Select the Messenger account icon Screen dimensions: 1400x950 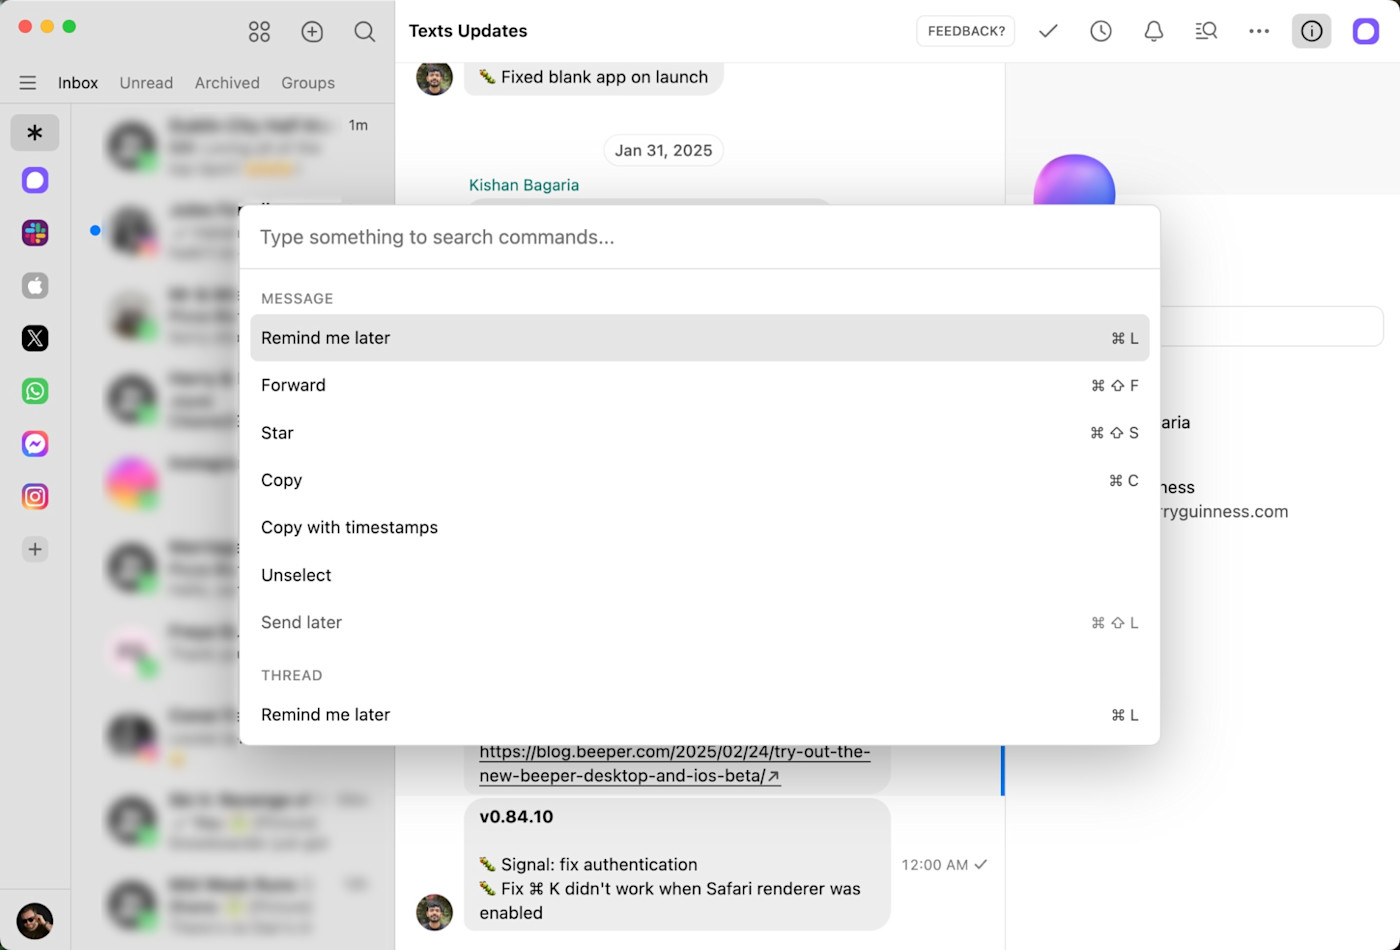tap(35, 444)
